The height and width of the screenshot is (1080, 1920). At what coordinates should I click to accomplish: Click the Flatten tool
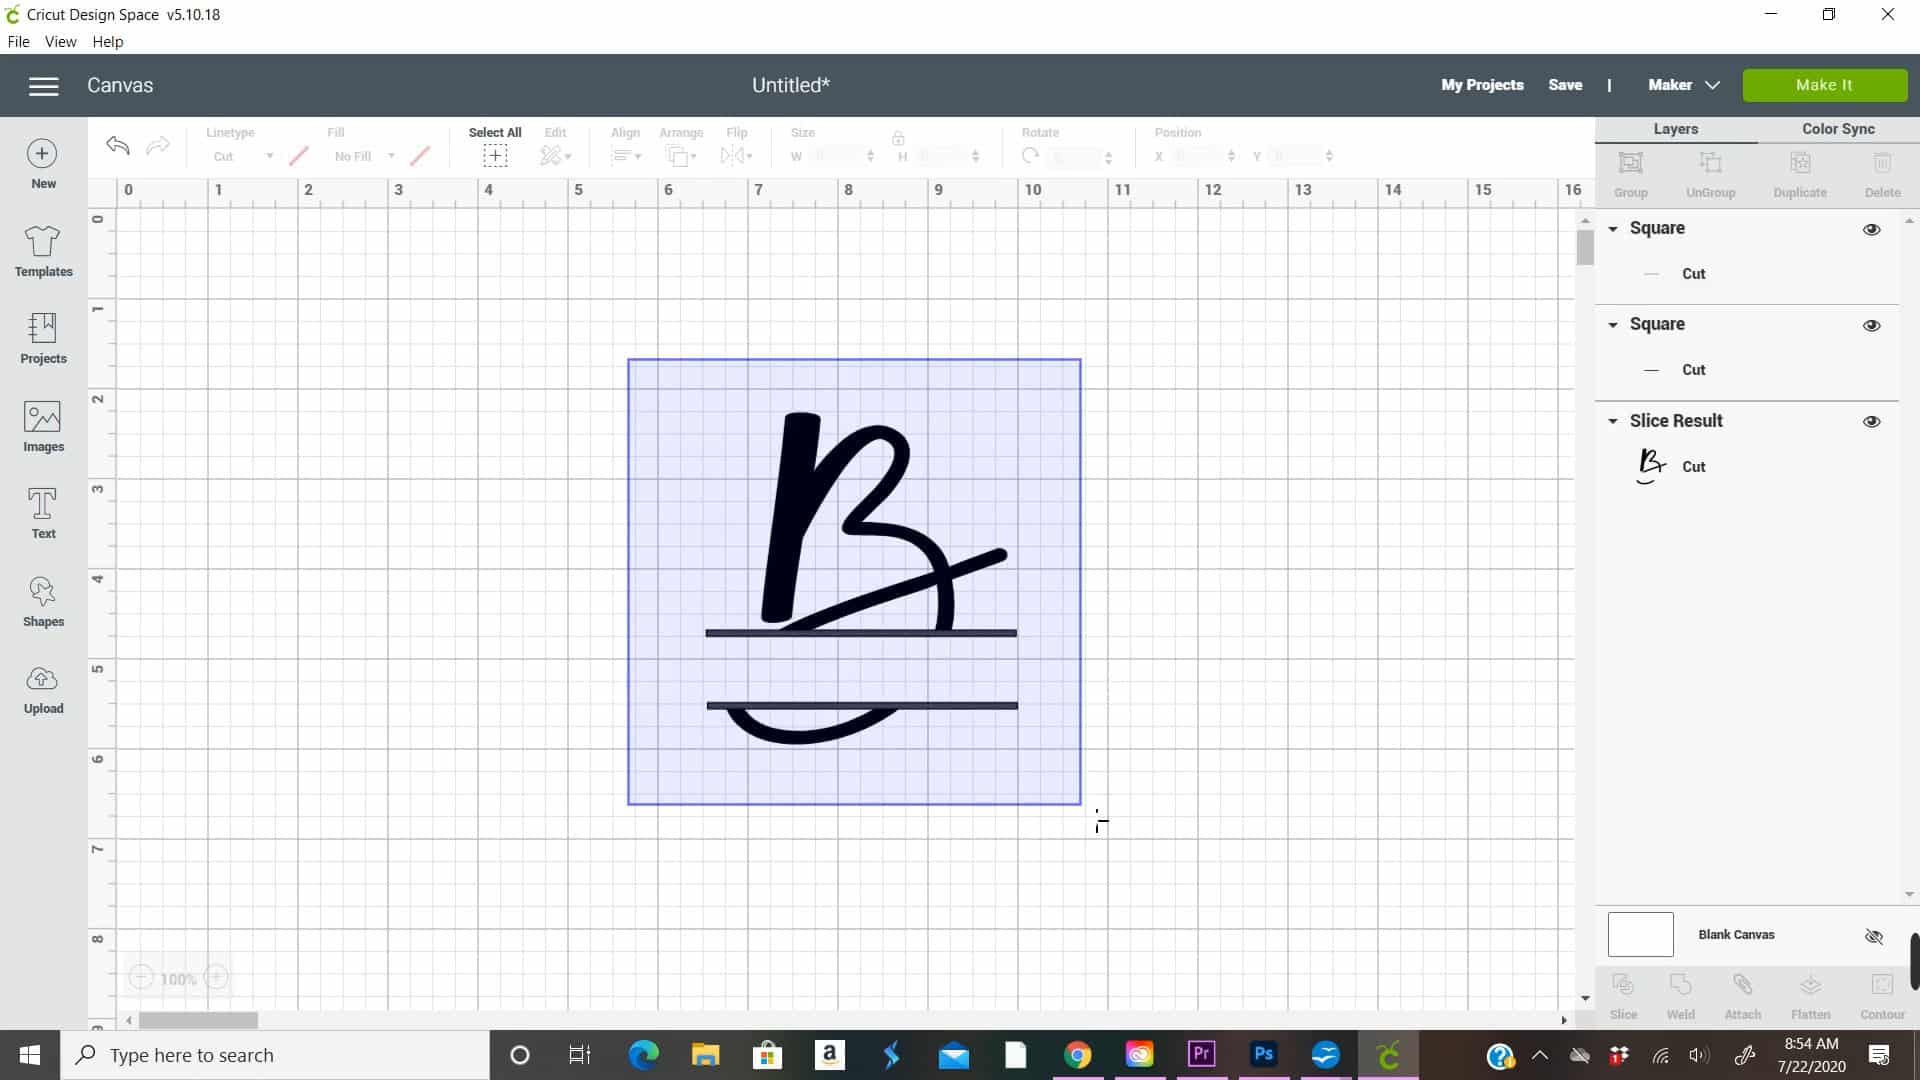pyautogui.click(x=1810, y=985)
